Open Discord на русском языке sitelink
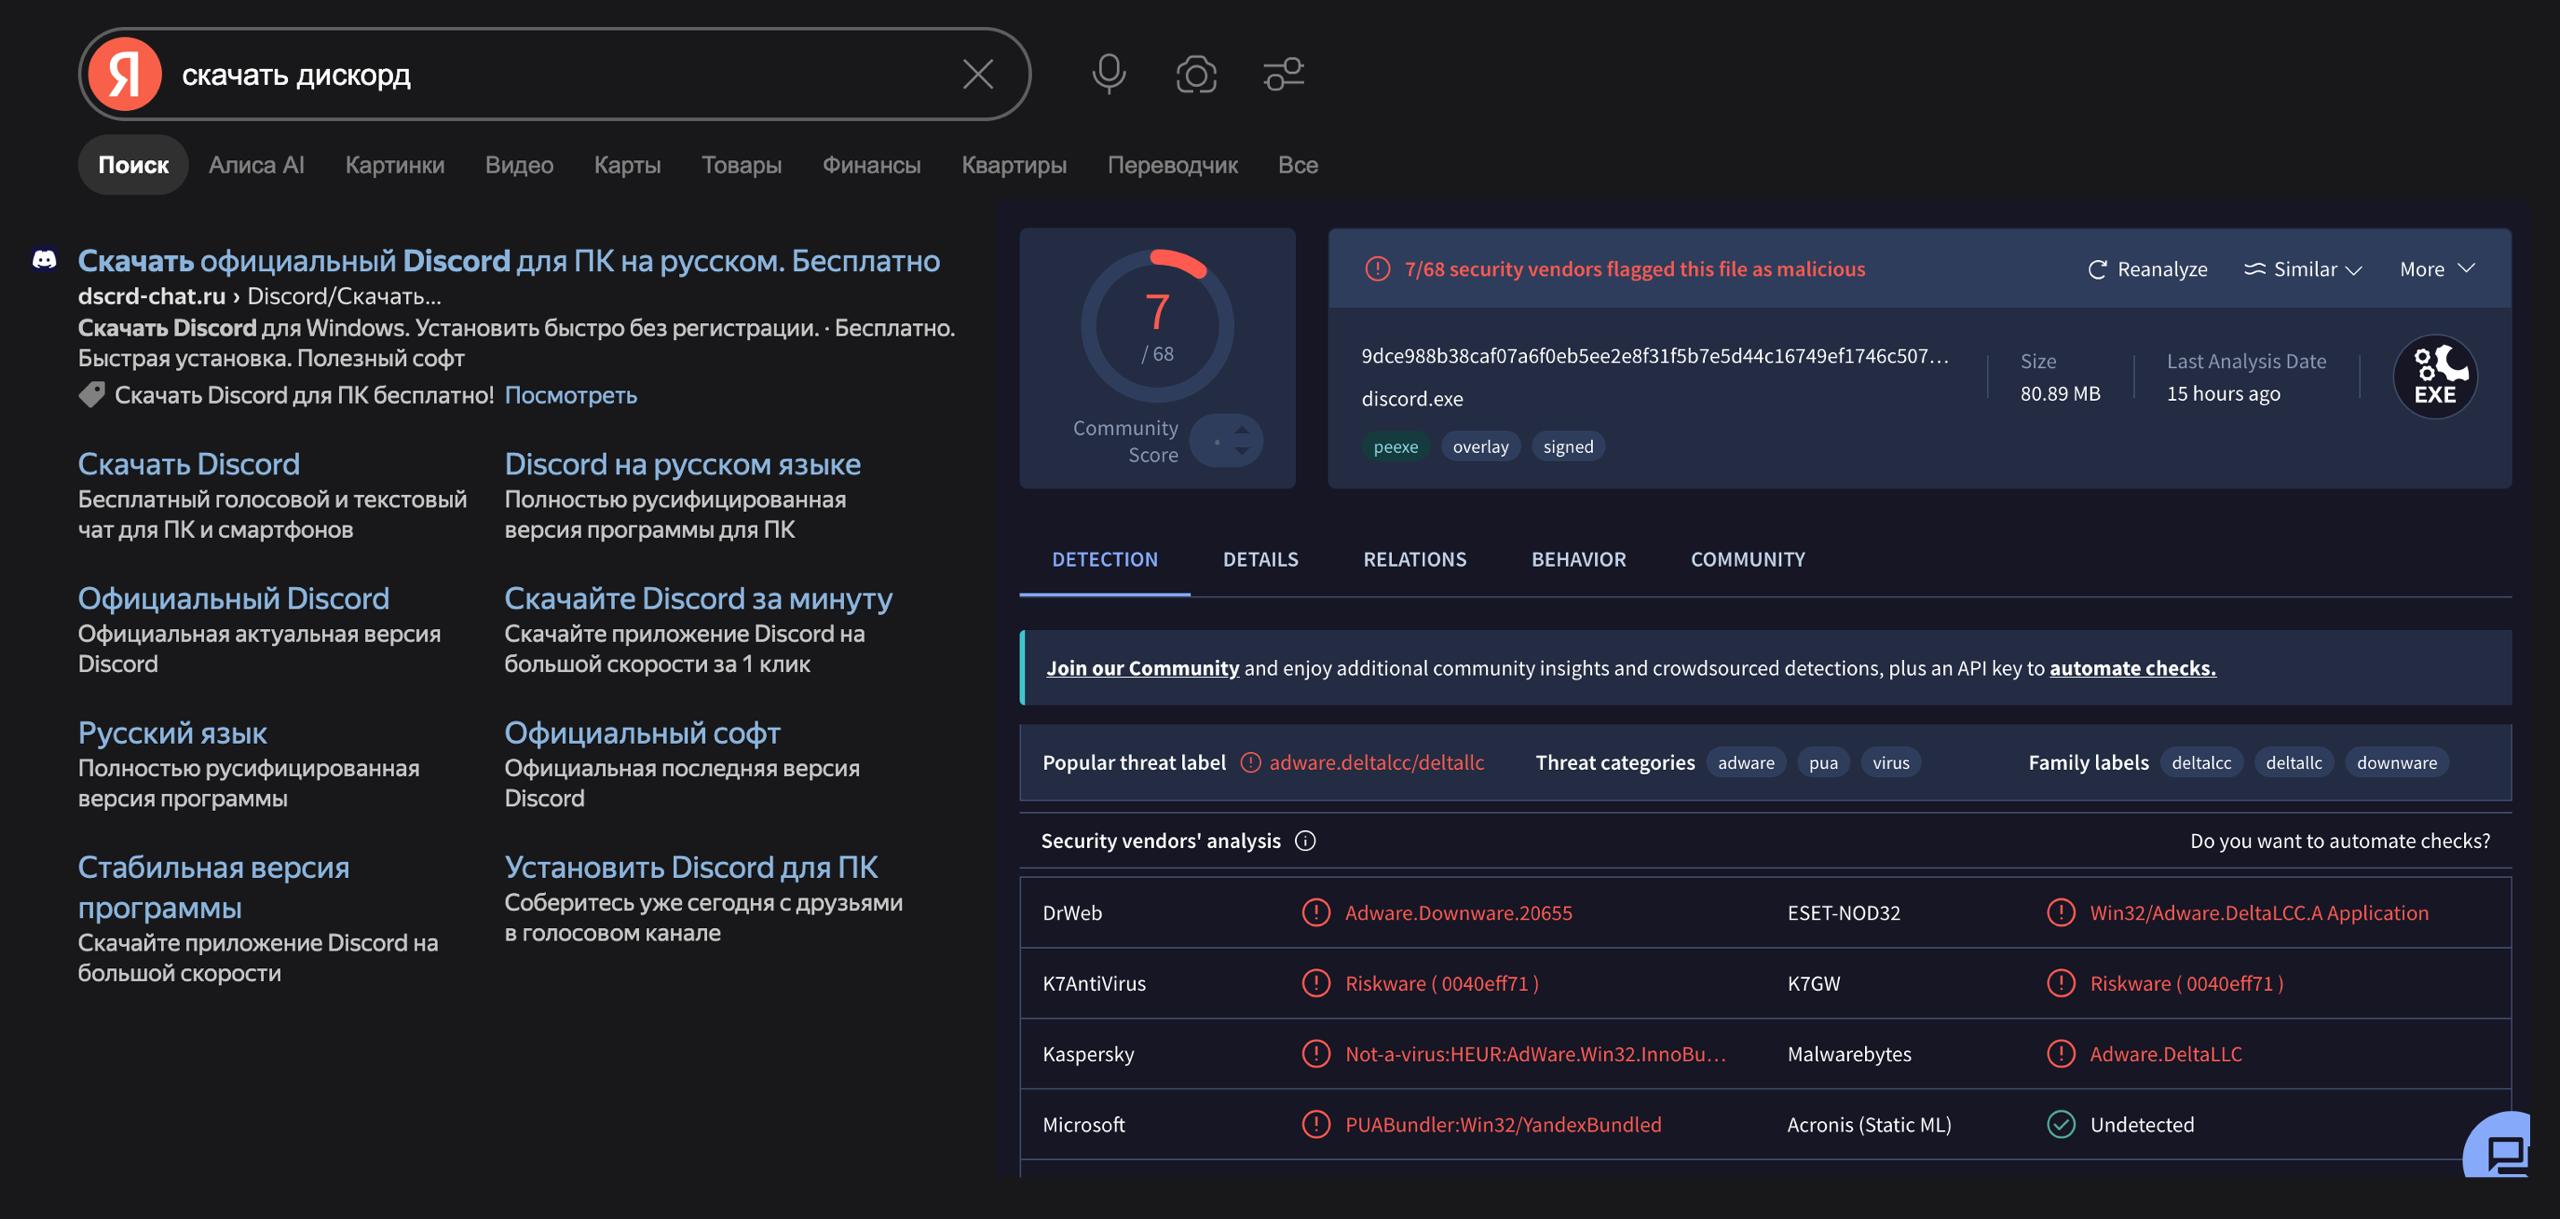 (x=682, y=464)
